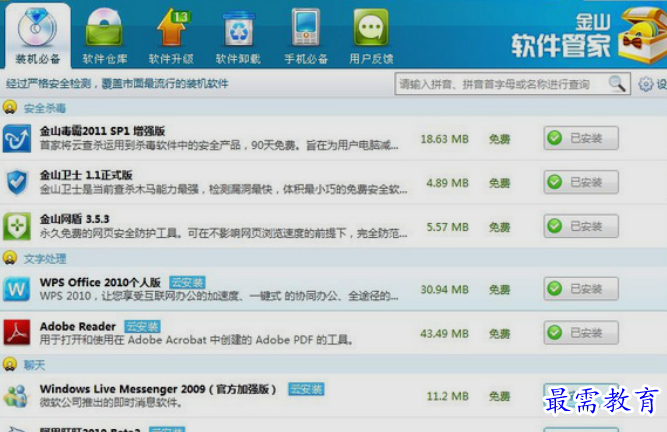Open the 用户反馈 tab

point(371,36)
